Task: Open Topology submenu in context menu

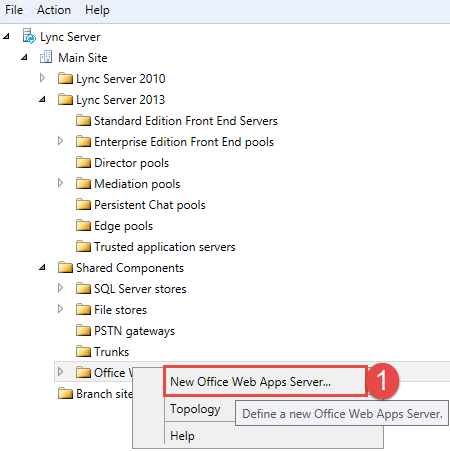Action: (x=195, y=409)
